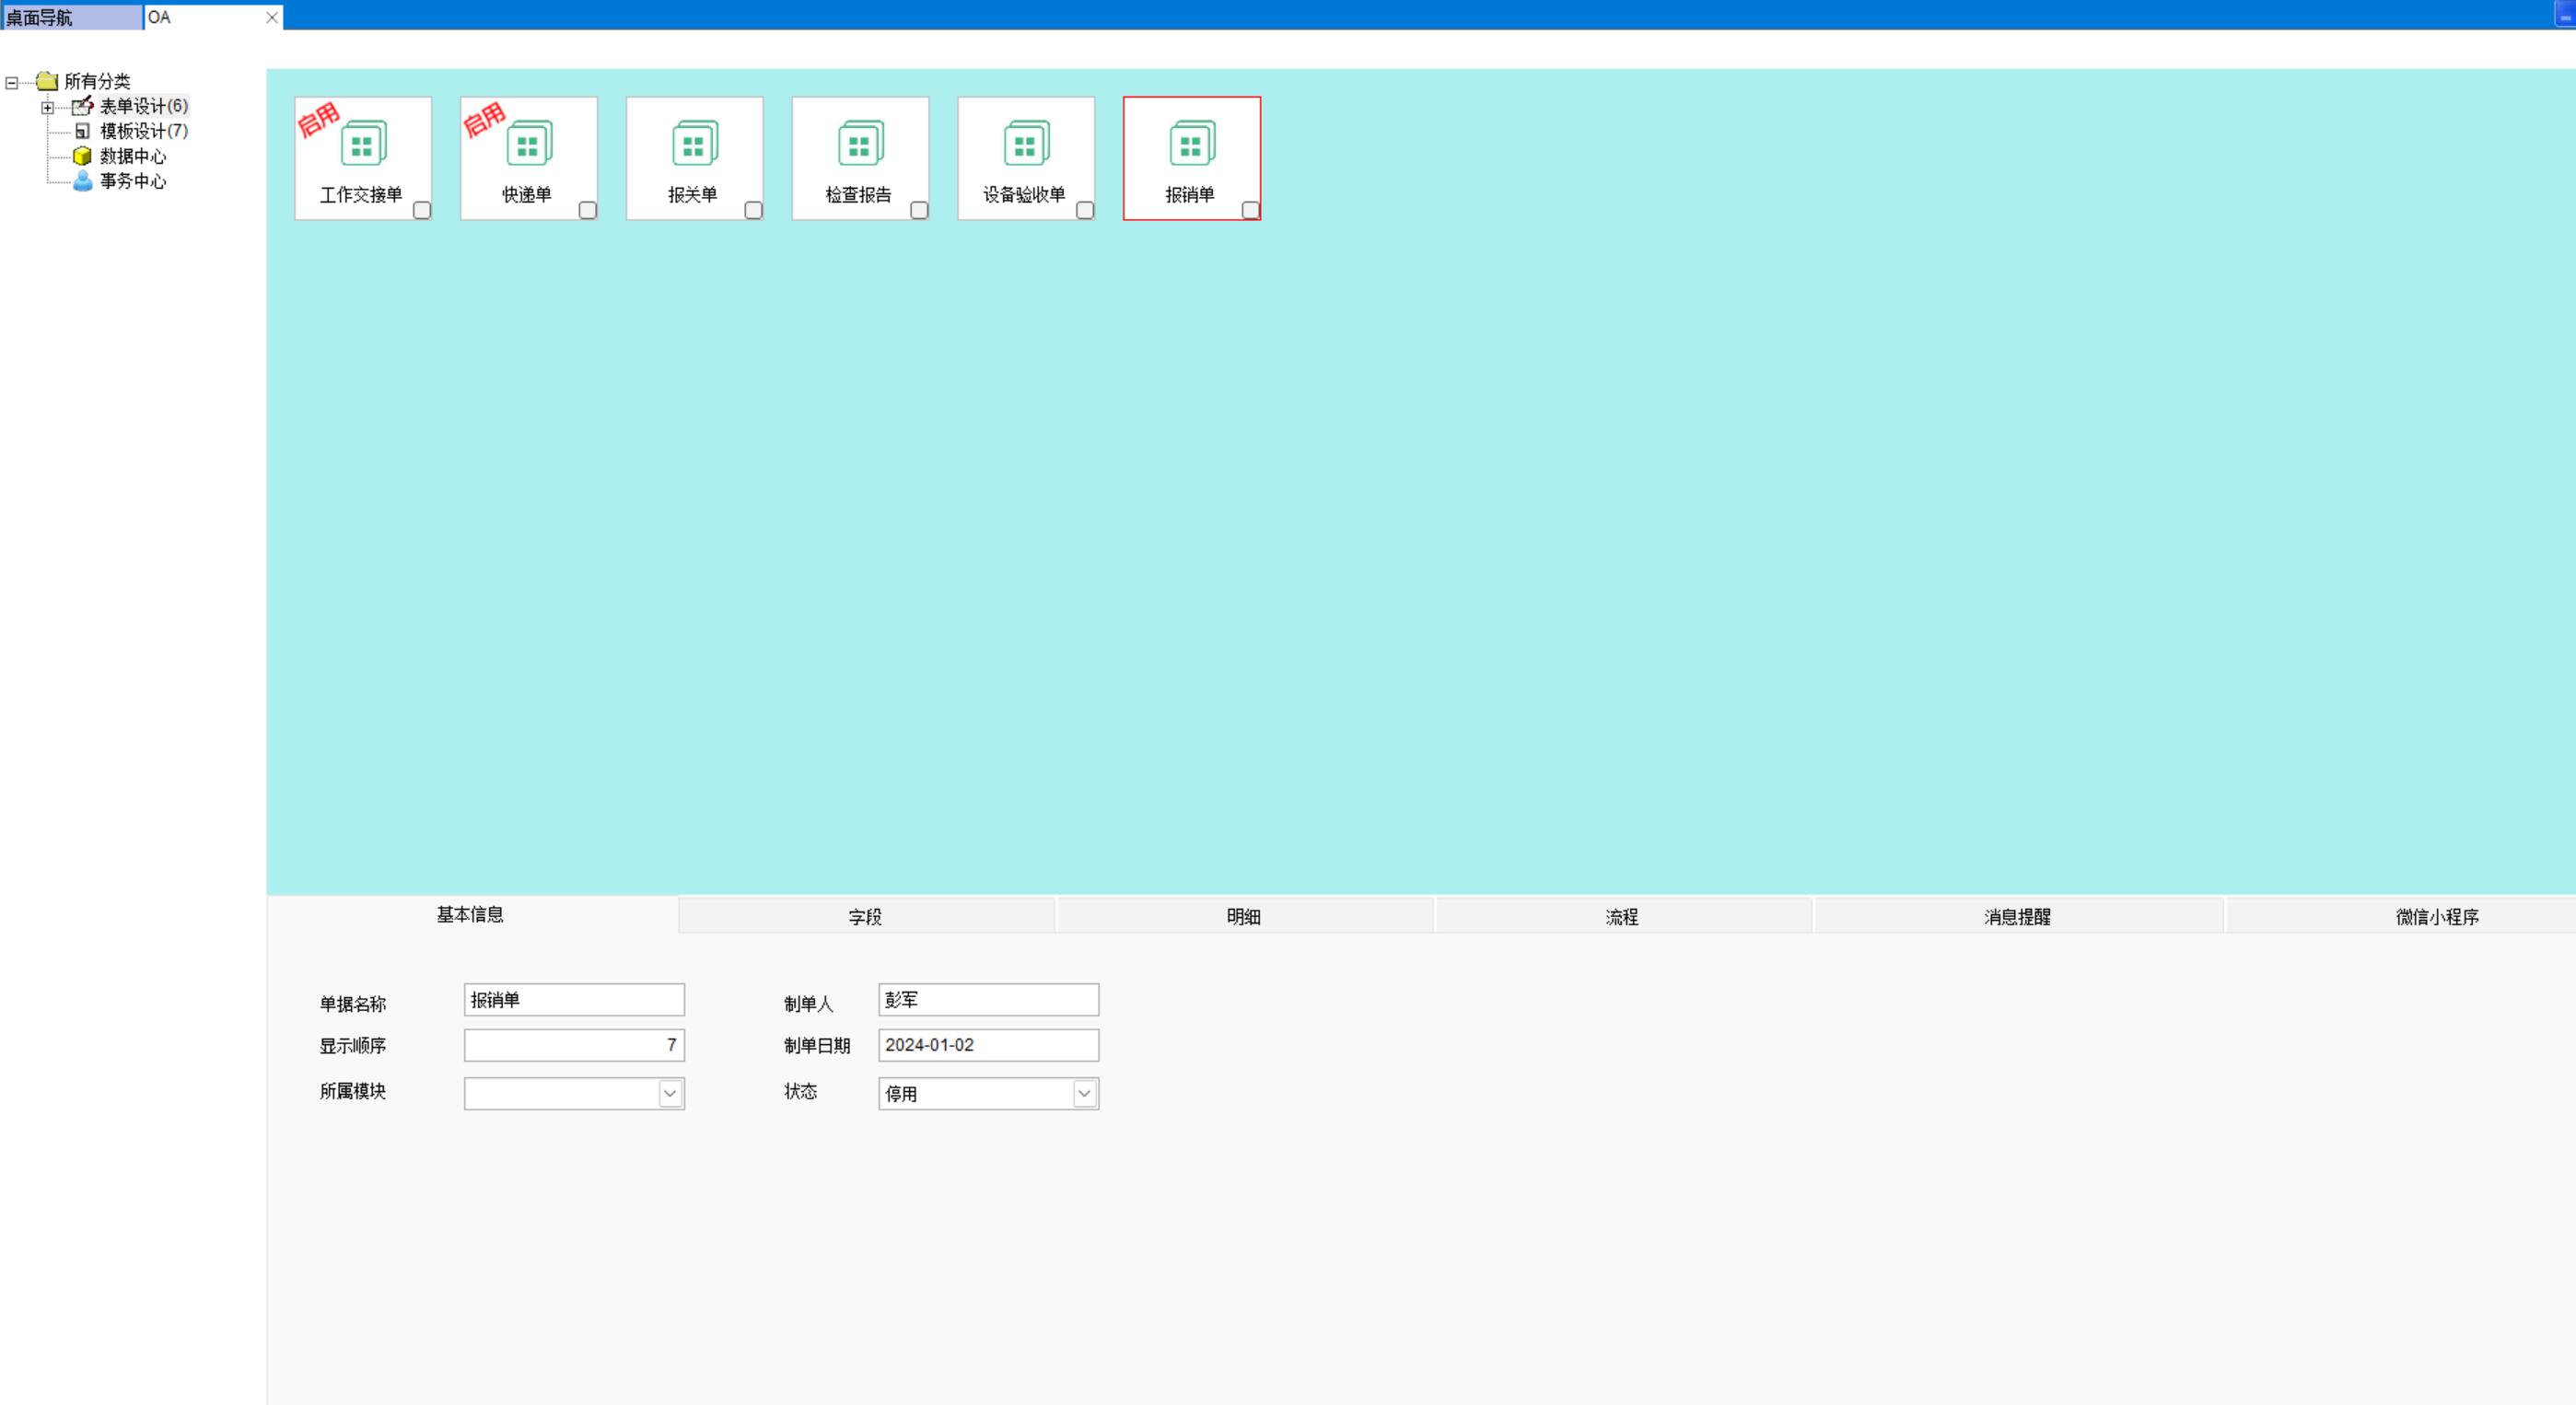Close the OA tab

click(x=272, y=17)
